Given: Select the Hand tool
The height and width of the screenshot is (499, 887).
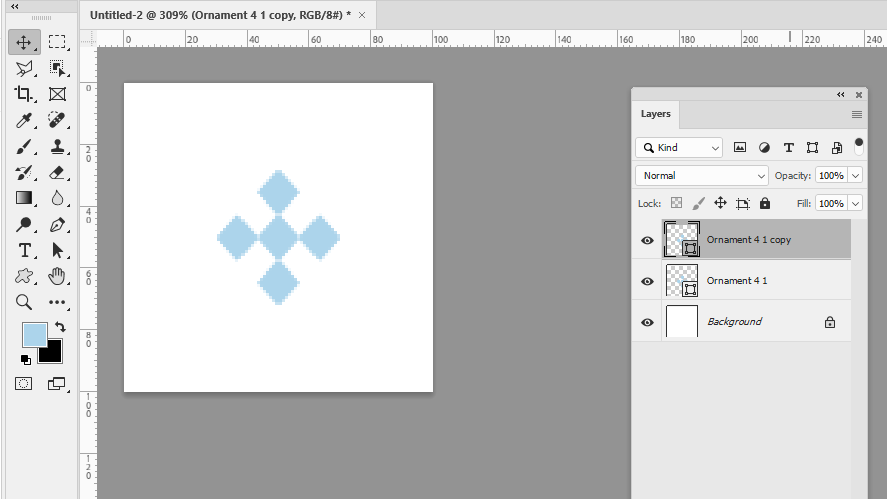Looking at the screenshot, I should [57, 276].
